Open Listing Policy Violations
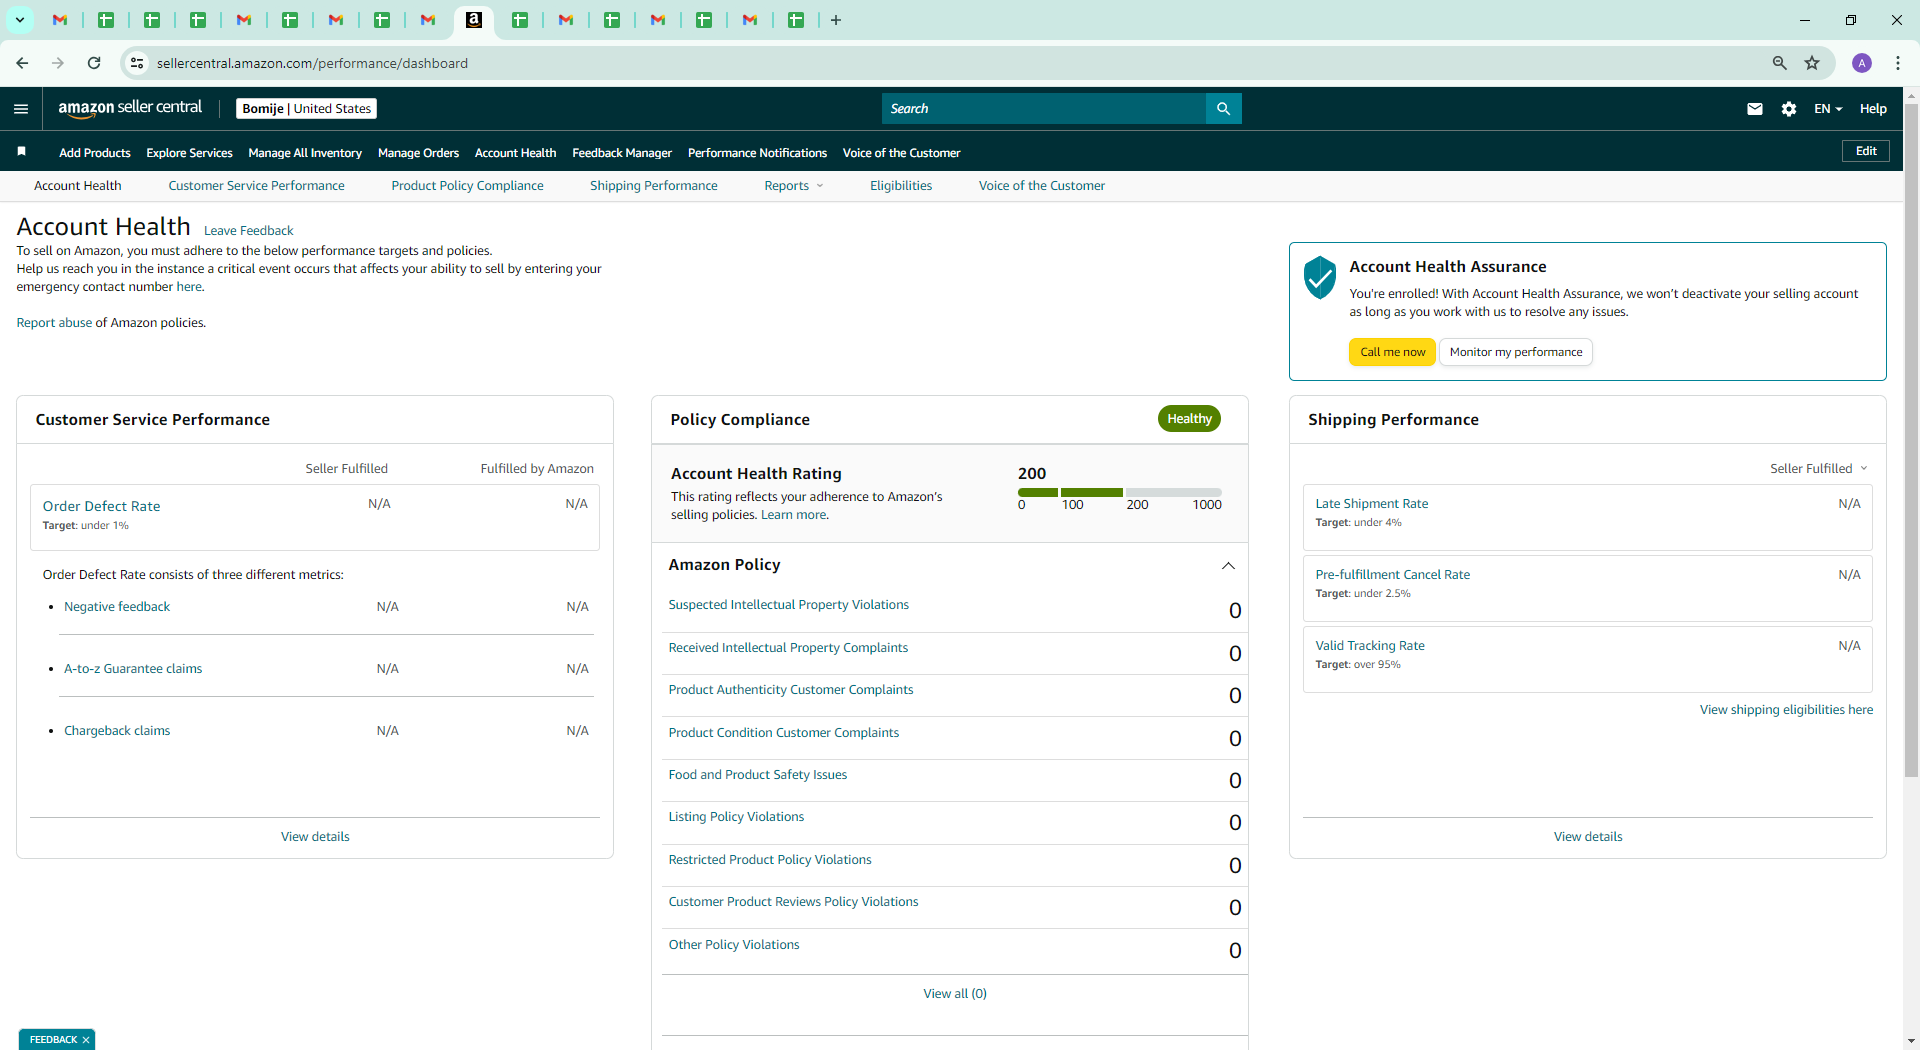1920x1050 pixels. pyautogui.click(x=736, y=817)
